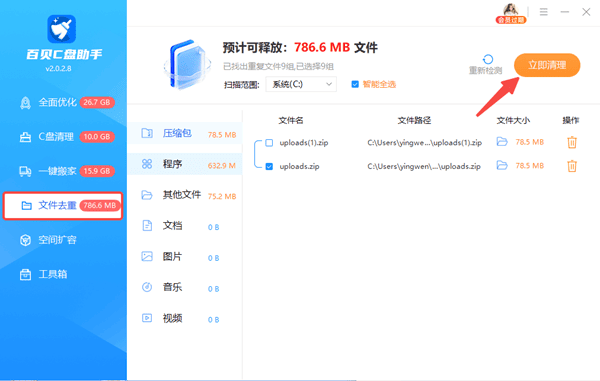Select the 其他文件 category tab
The width and height of the screenshot is (600, 381).
tap(185, 195)
